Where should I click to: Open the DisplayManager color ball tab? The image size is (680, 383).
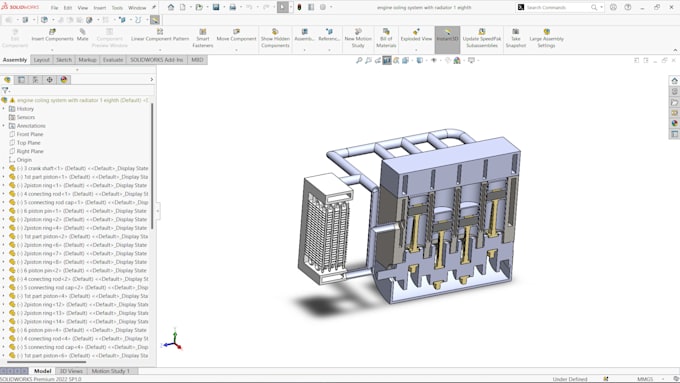[64, 80]
